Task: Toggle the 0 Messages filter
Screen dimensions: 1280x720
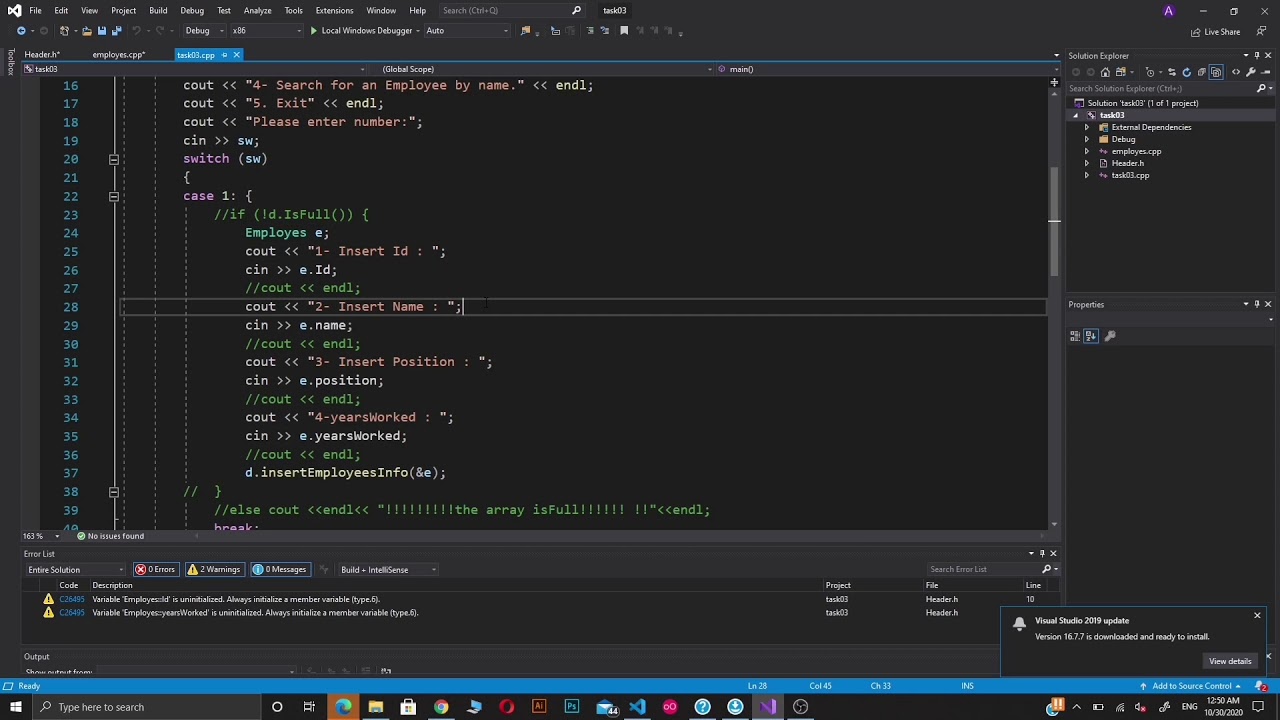Action: point(280,570)
